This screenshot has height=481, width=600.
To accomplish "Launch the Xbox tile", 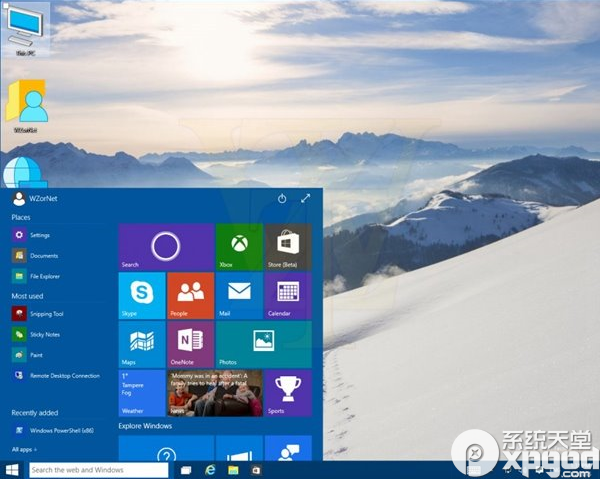I will point(239,247).
